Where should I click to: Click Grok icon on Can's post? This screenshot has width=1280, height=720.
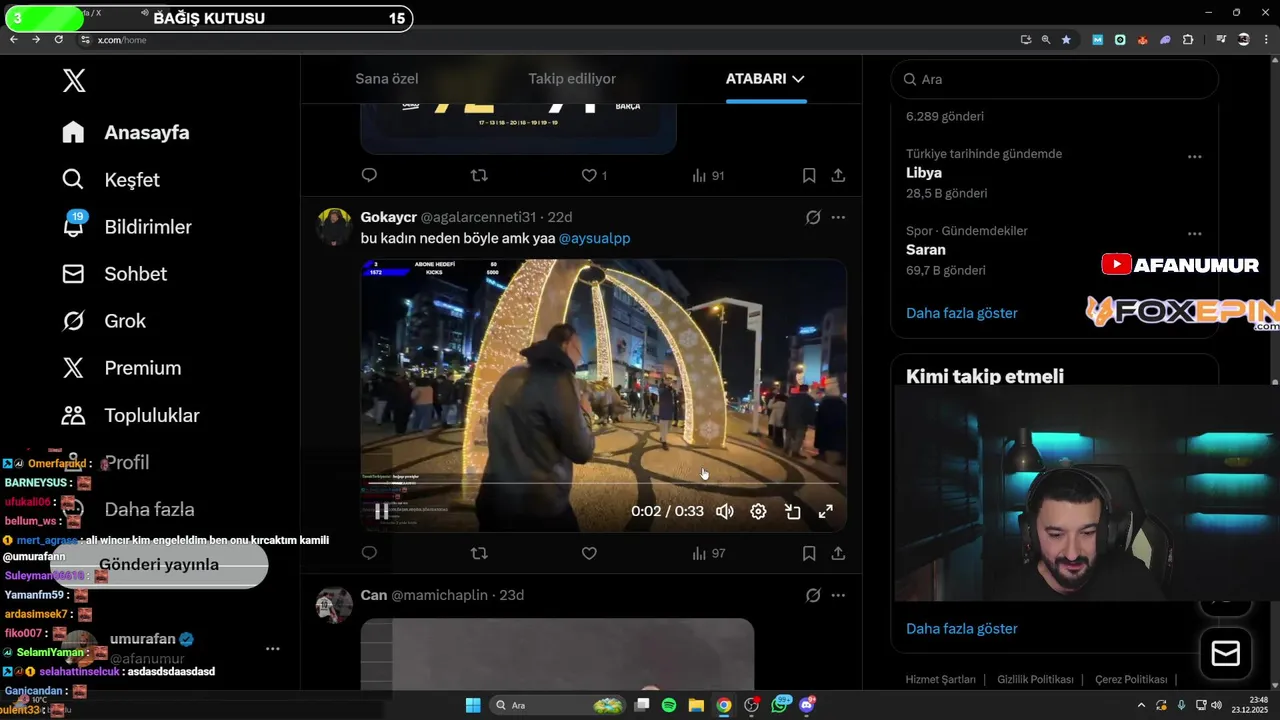pyautogui.click(x=813, y=595)
